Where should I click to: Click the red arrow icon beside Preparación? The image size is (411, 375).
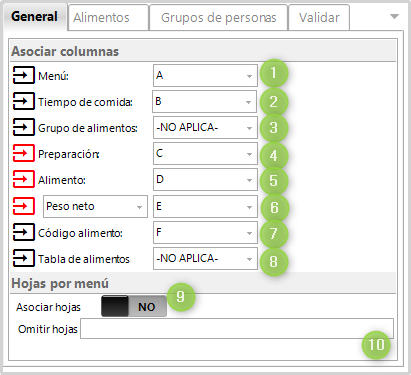(x=23, y=153)
